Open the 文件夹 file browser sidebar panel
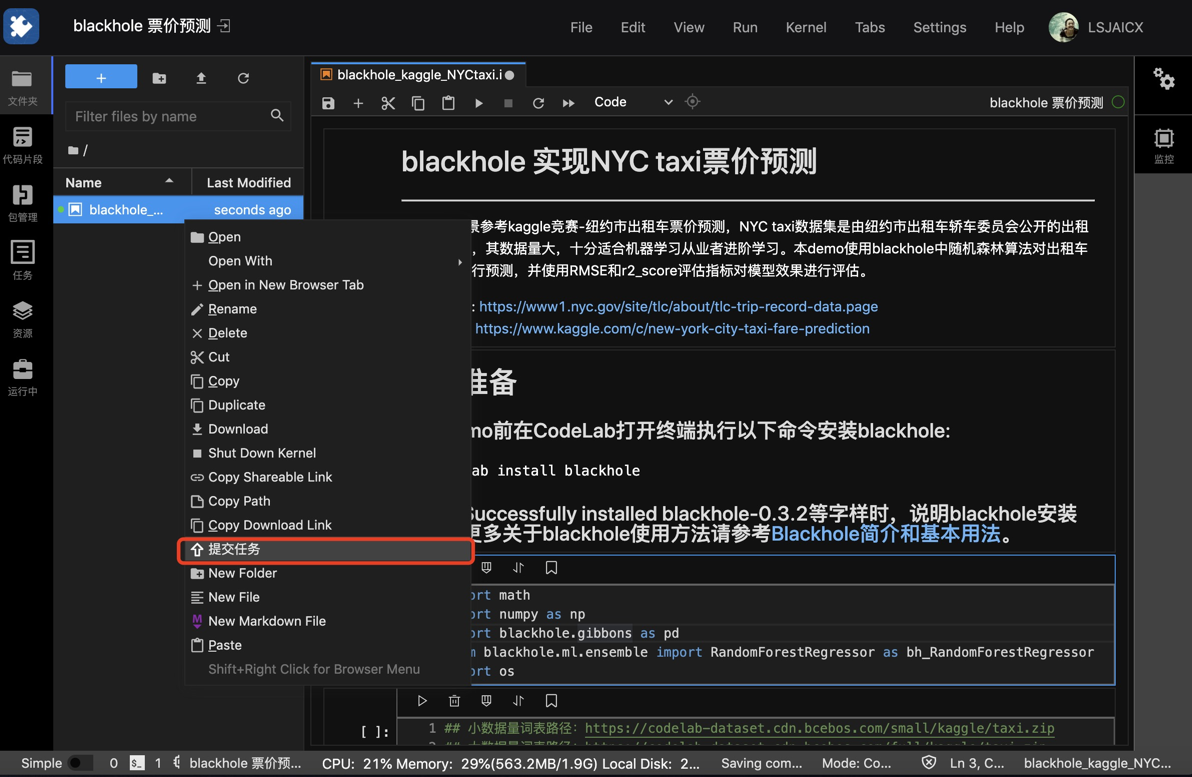 click(x=22, y=87)
